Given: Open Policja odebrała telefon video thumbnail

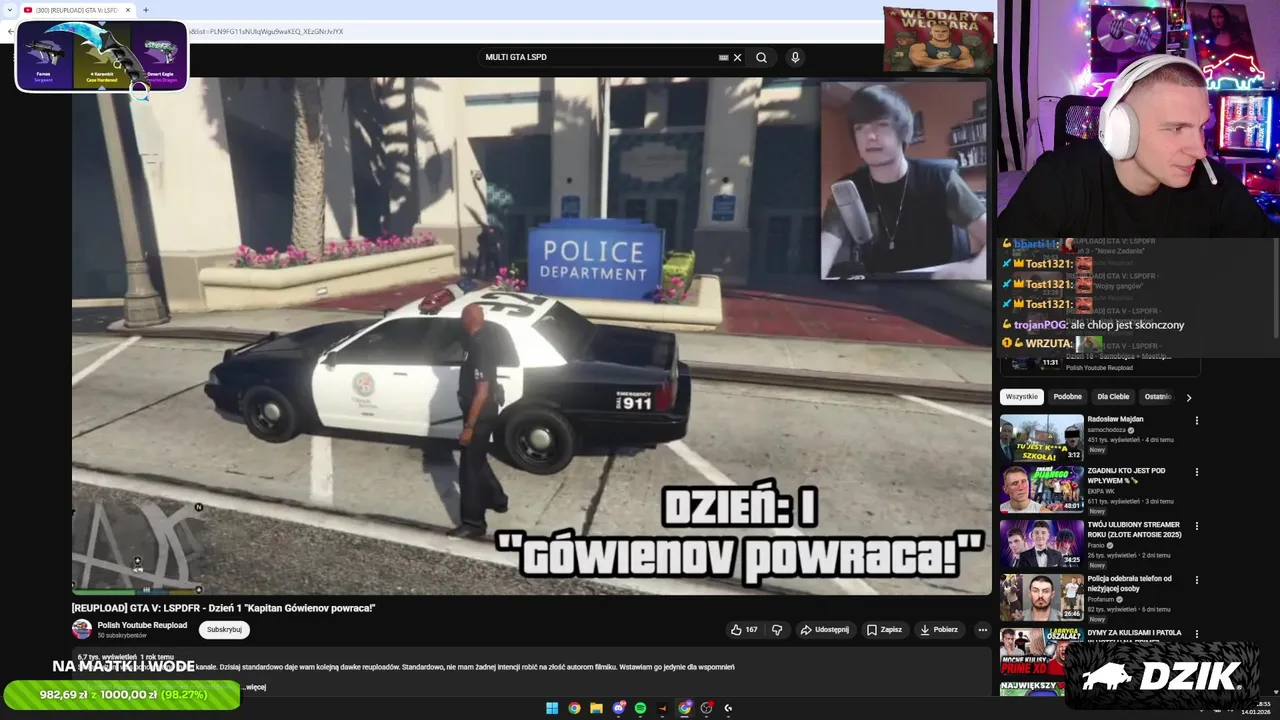Looking at the screenshot, I should point(1042,597).
